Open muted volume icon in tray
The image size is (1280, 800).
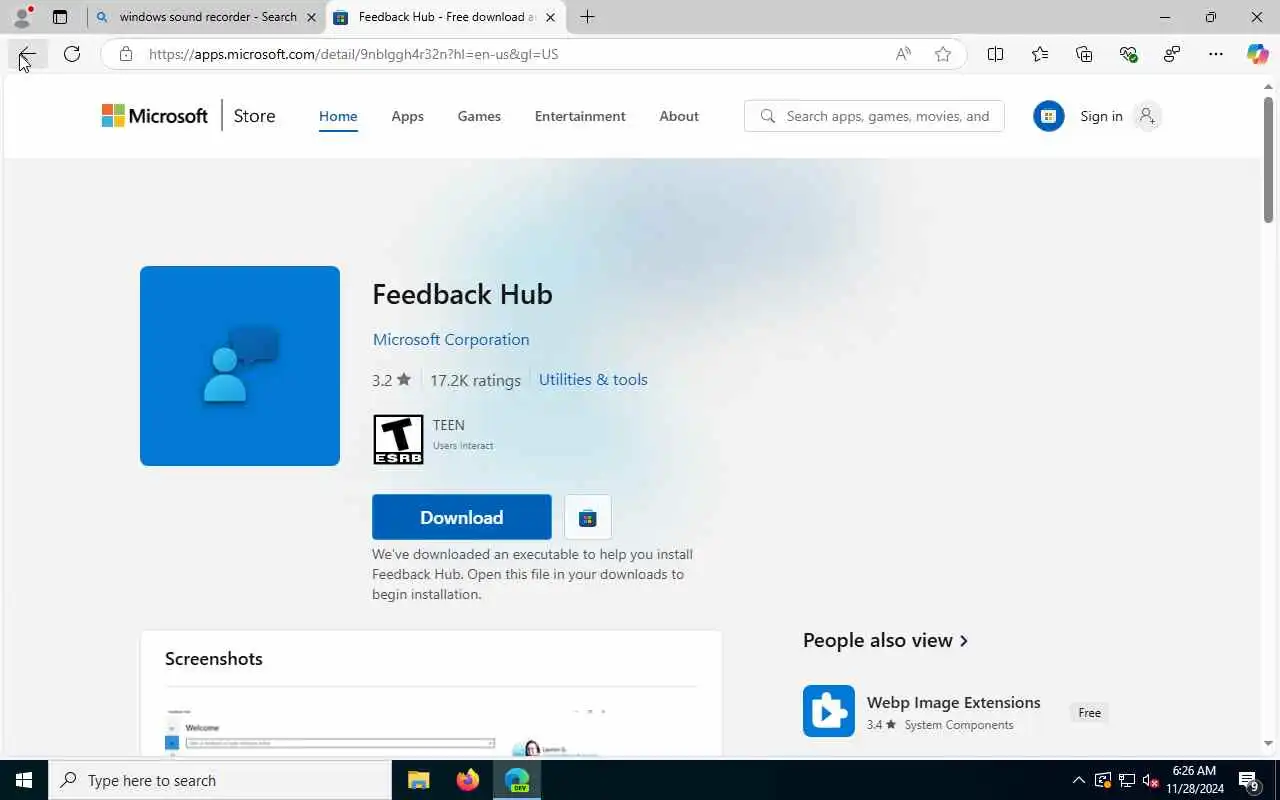click(x=1151, y=780)
